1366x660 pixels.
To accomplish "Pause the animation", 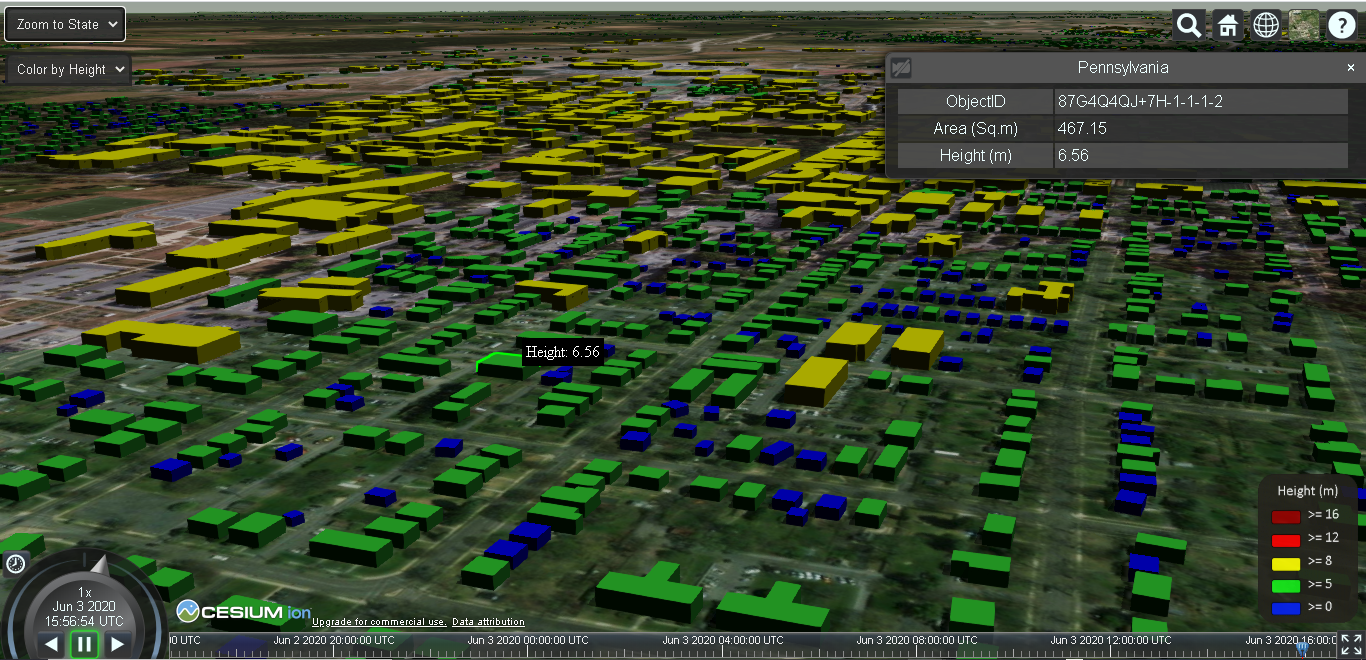I will (84, 645).
